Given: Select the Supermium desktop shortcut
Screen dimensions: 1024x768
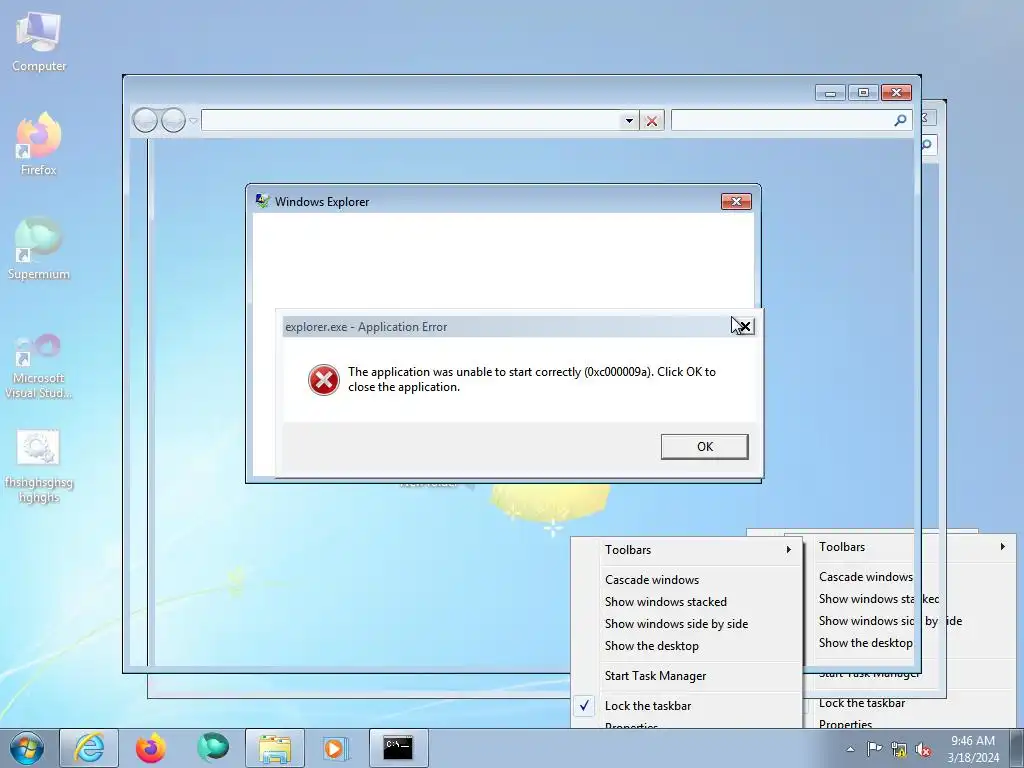Looking at the screenshot, I should pyautogui.click(x=39, y=249).
